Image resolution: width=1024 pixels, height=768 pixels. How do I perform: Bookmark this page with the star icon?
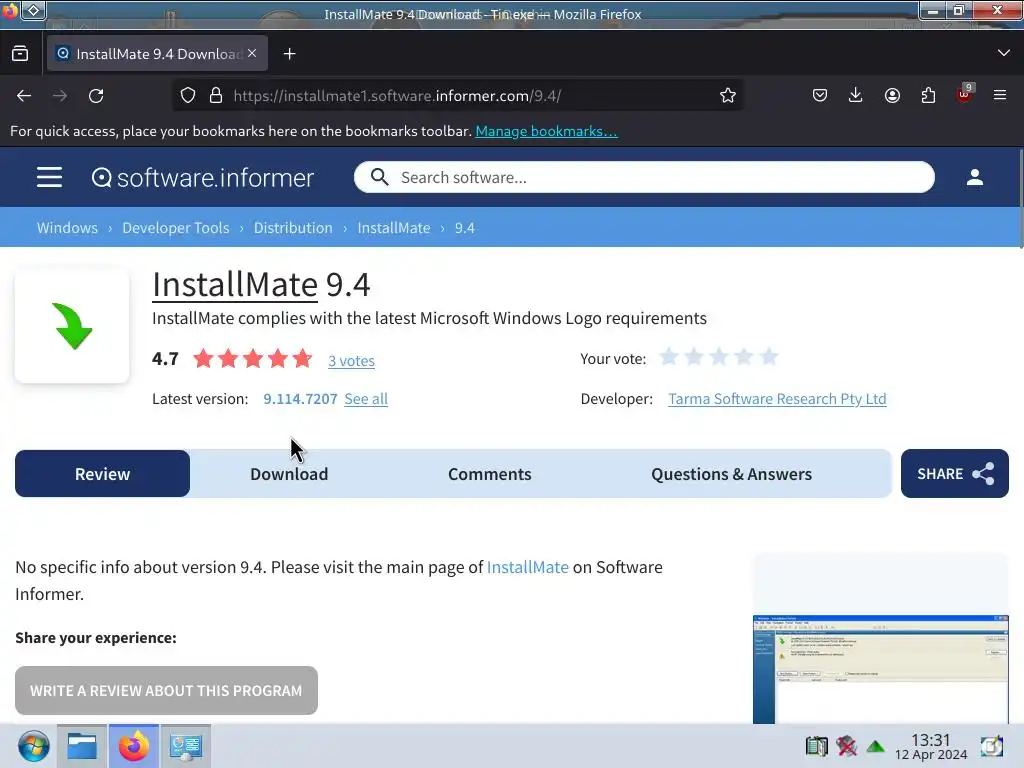pyautogui.click(x=728, y=96)
